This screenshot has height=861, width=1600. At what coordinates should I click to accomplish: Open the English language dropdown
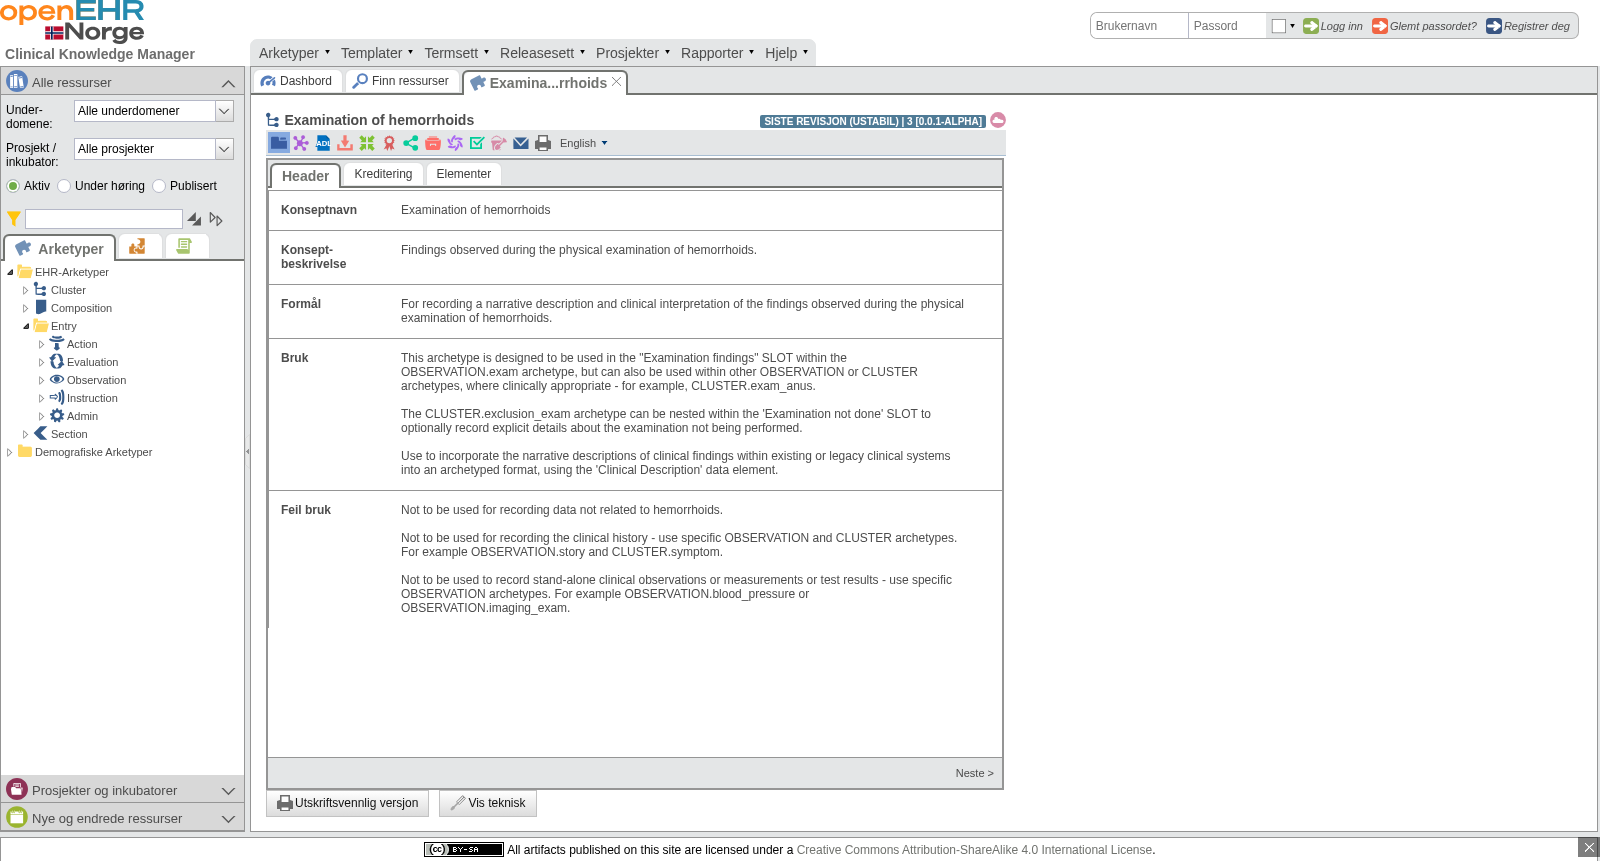pyautogui.click(x=583, y=143)
